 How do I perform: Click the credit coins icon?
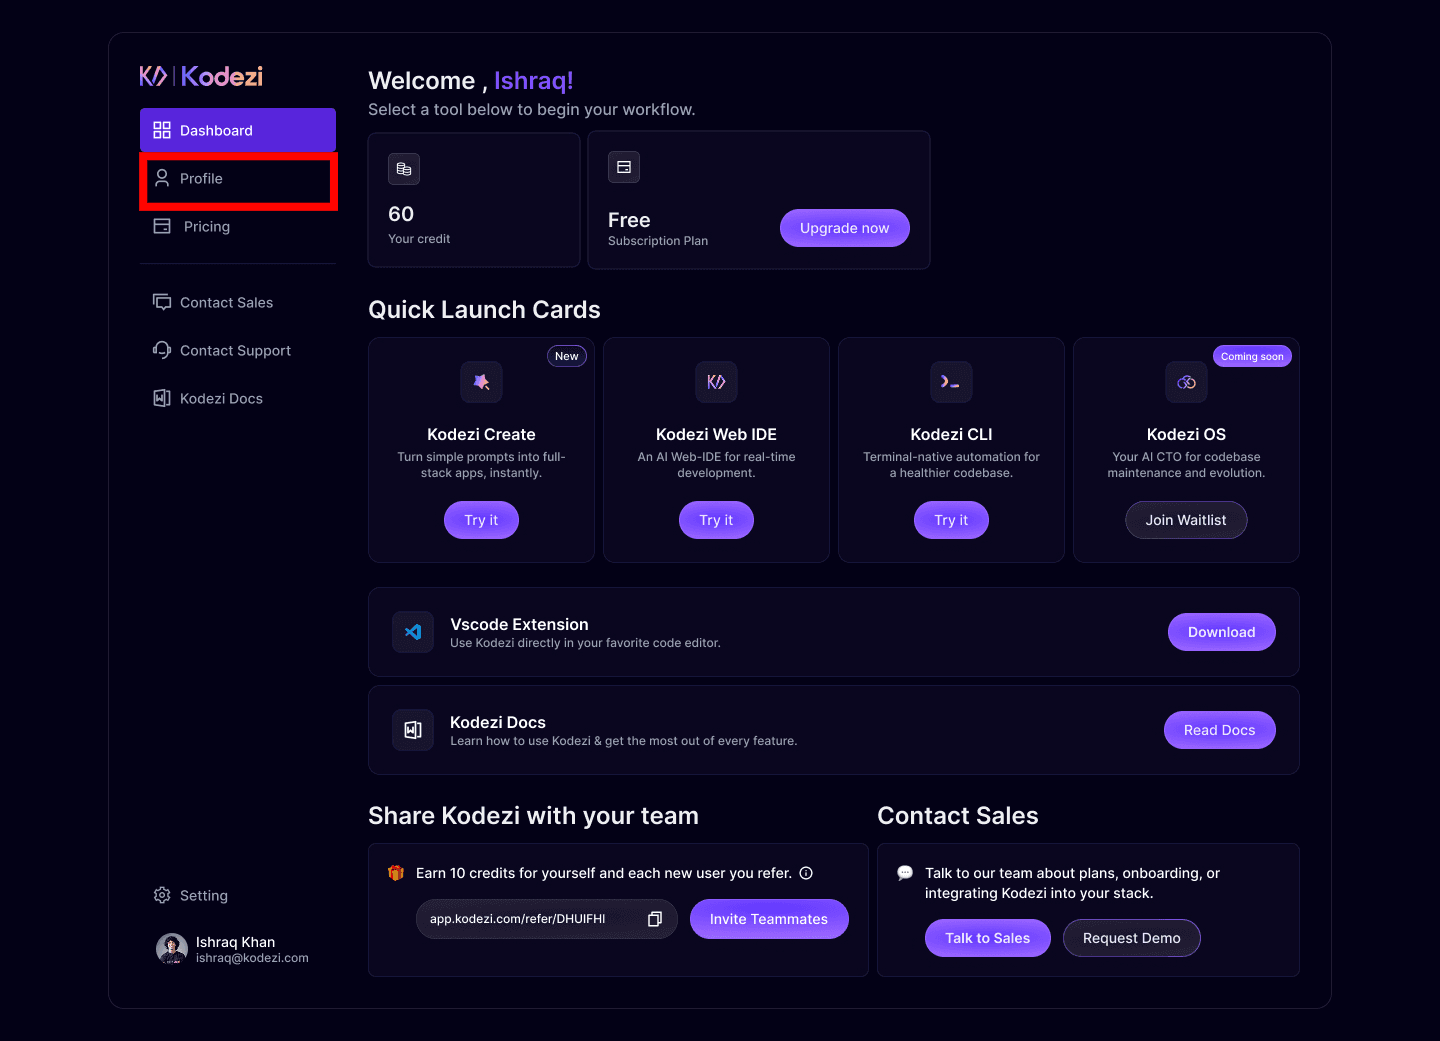pos(404,169)
